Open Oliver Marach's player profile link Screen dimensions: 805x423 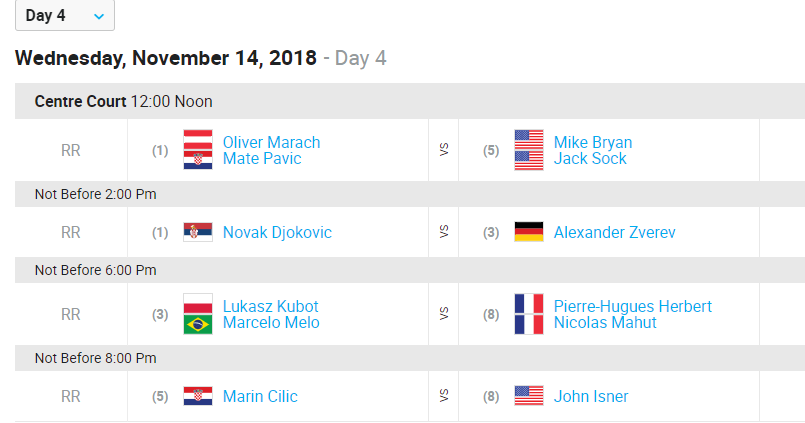pyautogui.click(x=272, y=142)
